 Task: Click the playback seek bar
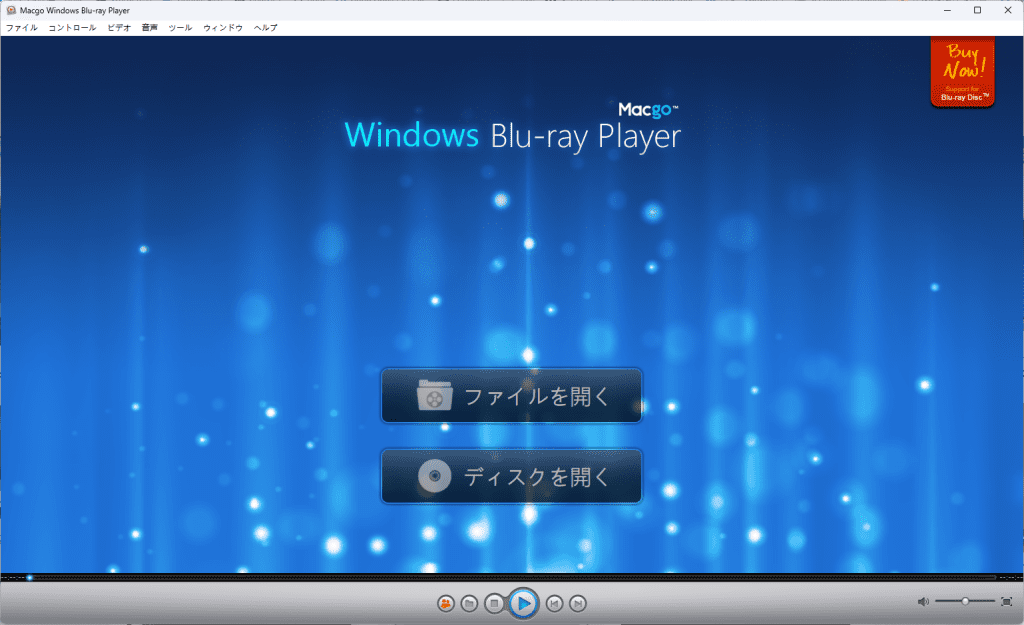pyautogui.click(x=512, y=577)
